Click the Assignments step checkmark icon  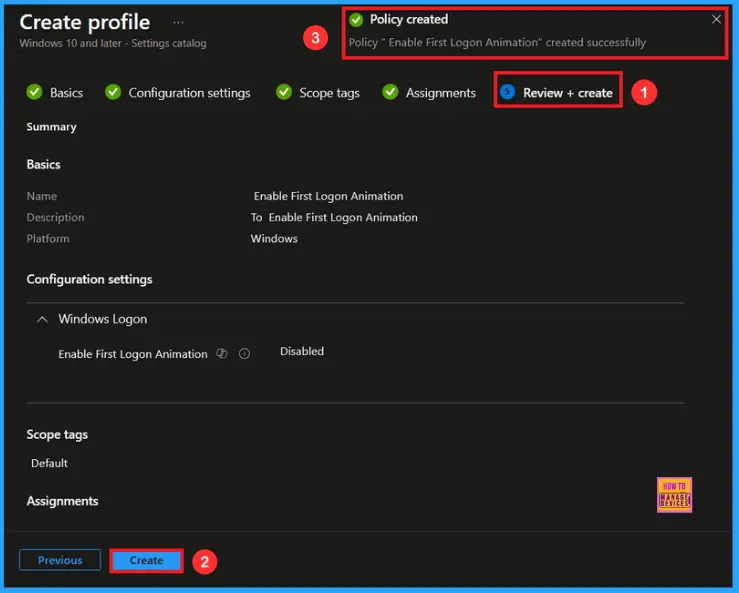390,92
